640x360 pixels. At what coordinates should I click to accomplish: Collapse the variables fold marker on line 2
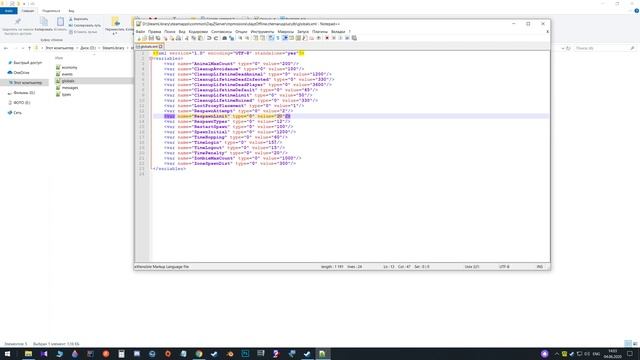point(151,58)
